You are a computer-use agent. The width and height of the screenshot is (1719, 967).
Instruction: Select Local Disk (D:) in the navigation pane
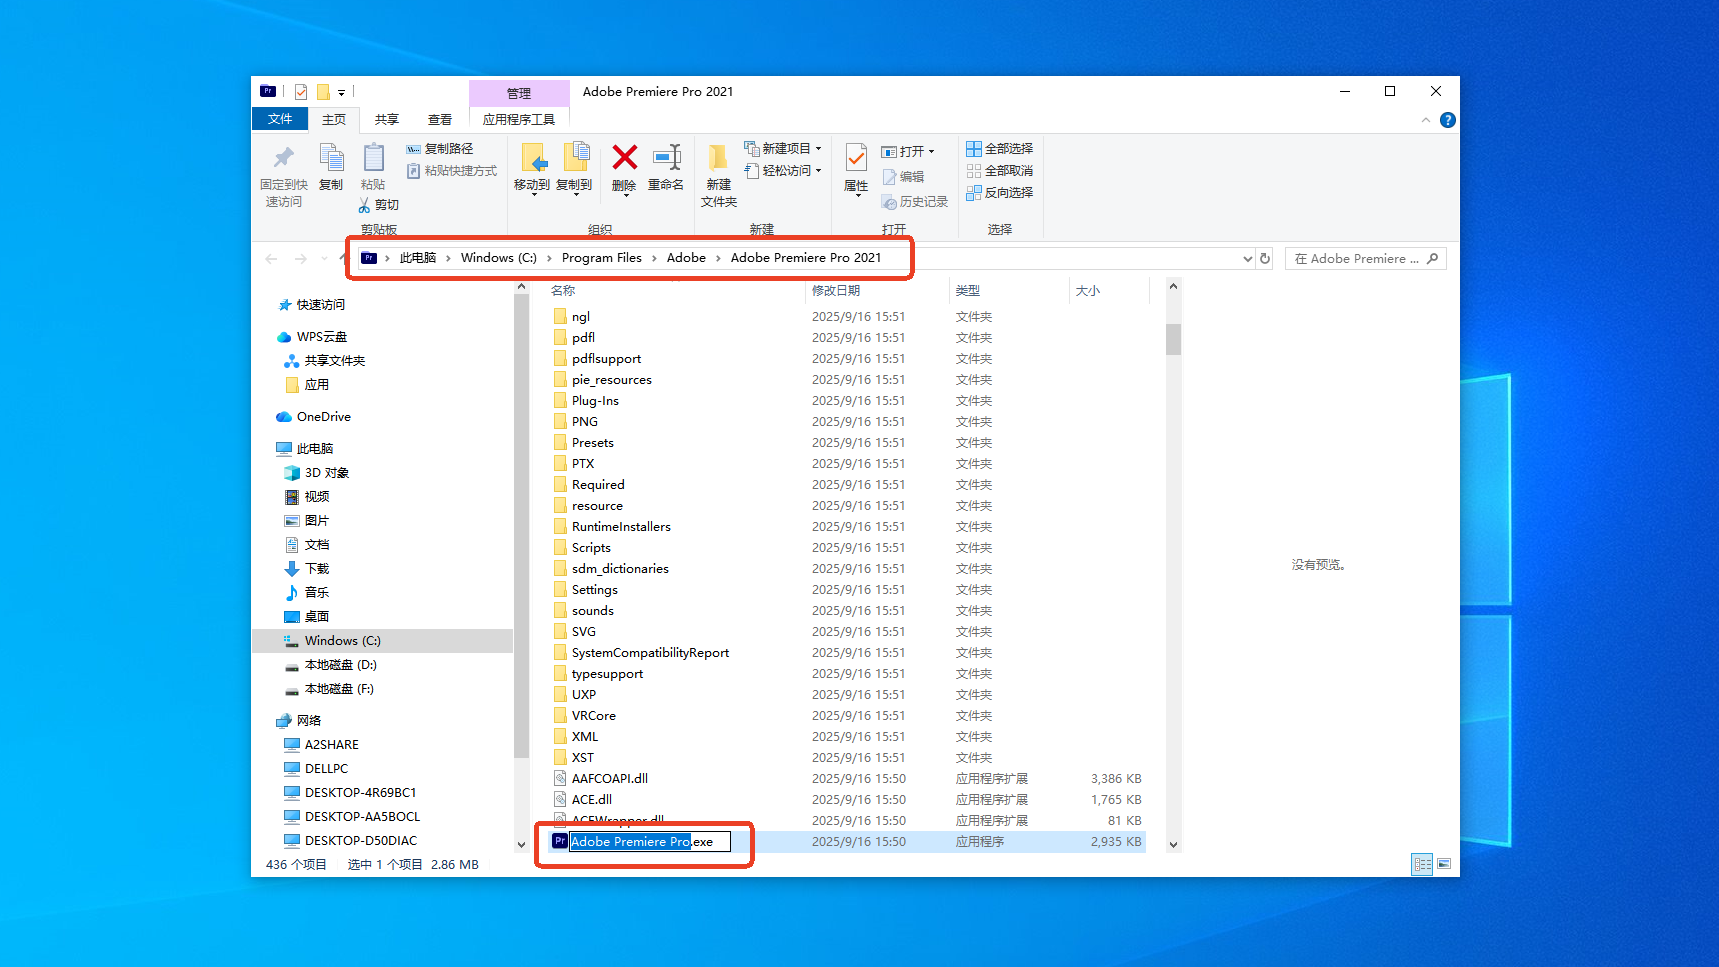coord(340,665)
